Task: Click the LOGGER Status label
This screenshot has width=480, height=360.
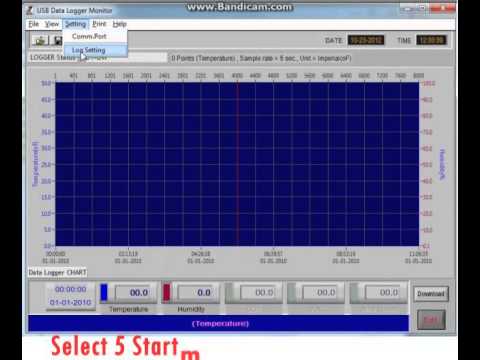Action: pos(52,58)
